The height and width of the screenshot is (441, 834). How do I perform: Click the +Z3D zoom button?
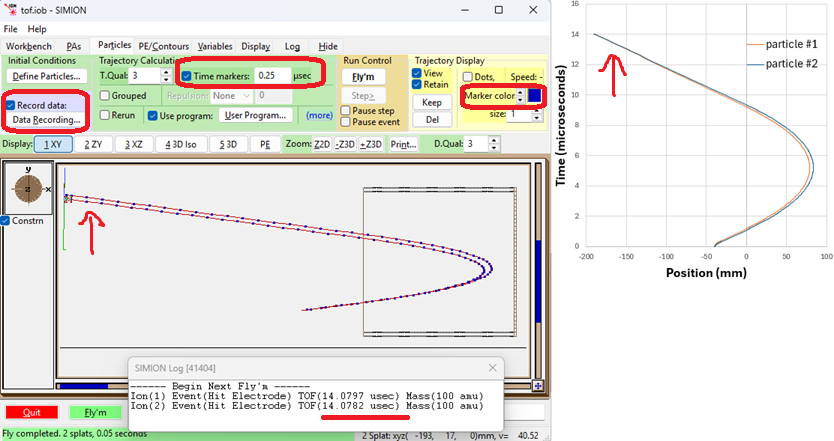click(x=371, y=144)
